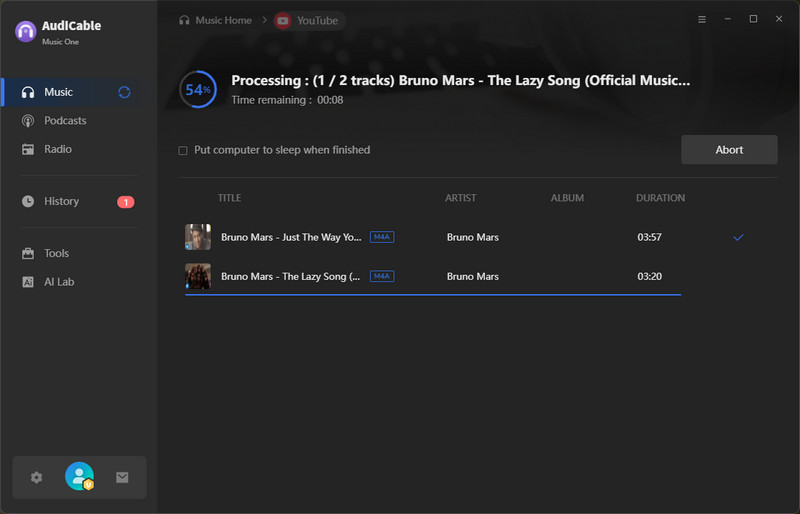The image size is (800, 514).
Task: Click the Processing track status text
Action: pyautogui.click(x=460, y=81)
